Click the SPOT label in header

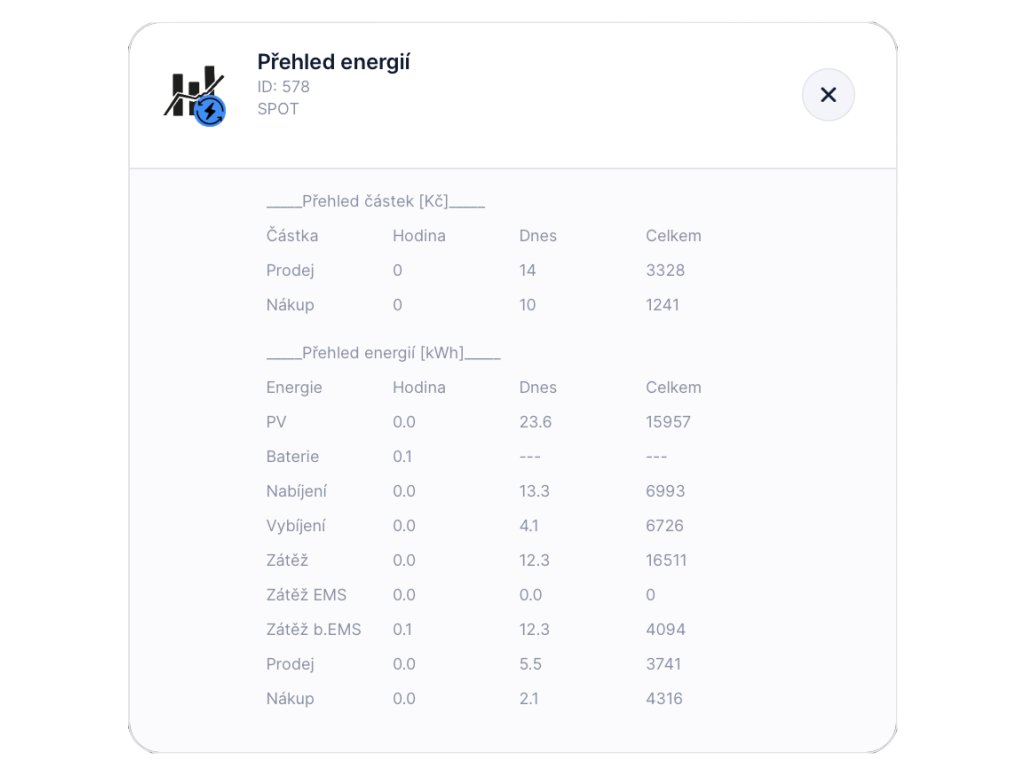(x=278, y=109)
